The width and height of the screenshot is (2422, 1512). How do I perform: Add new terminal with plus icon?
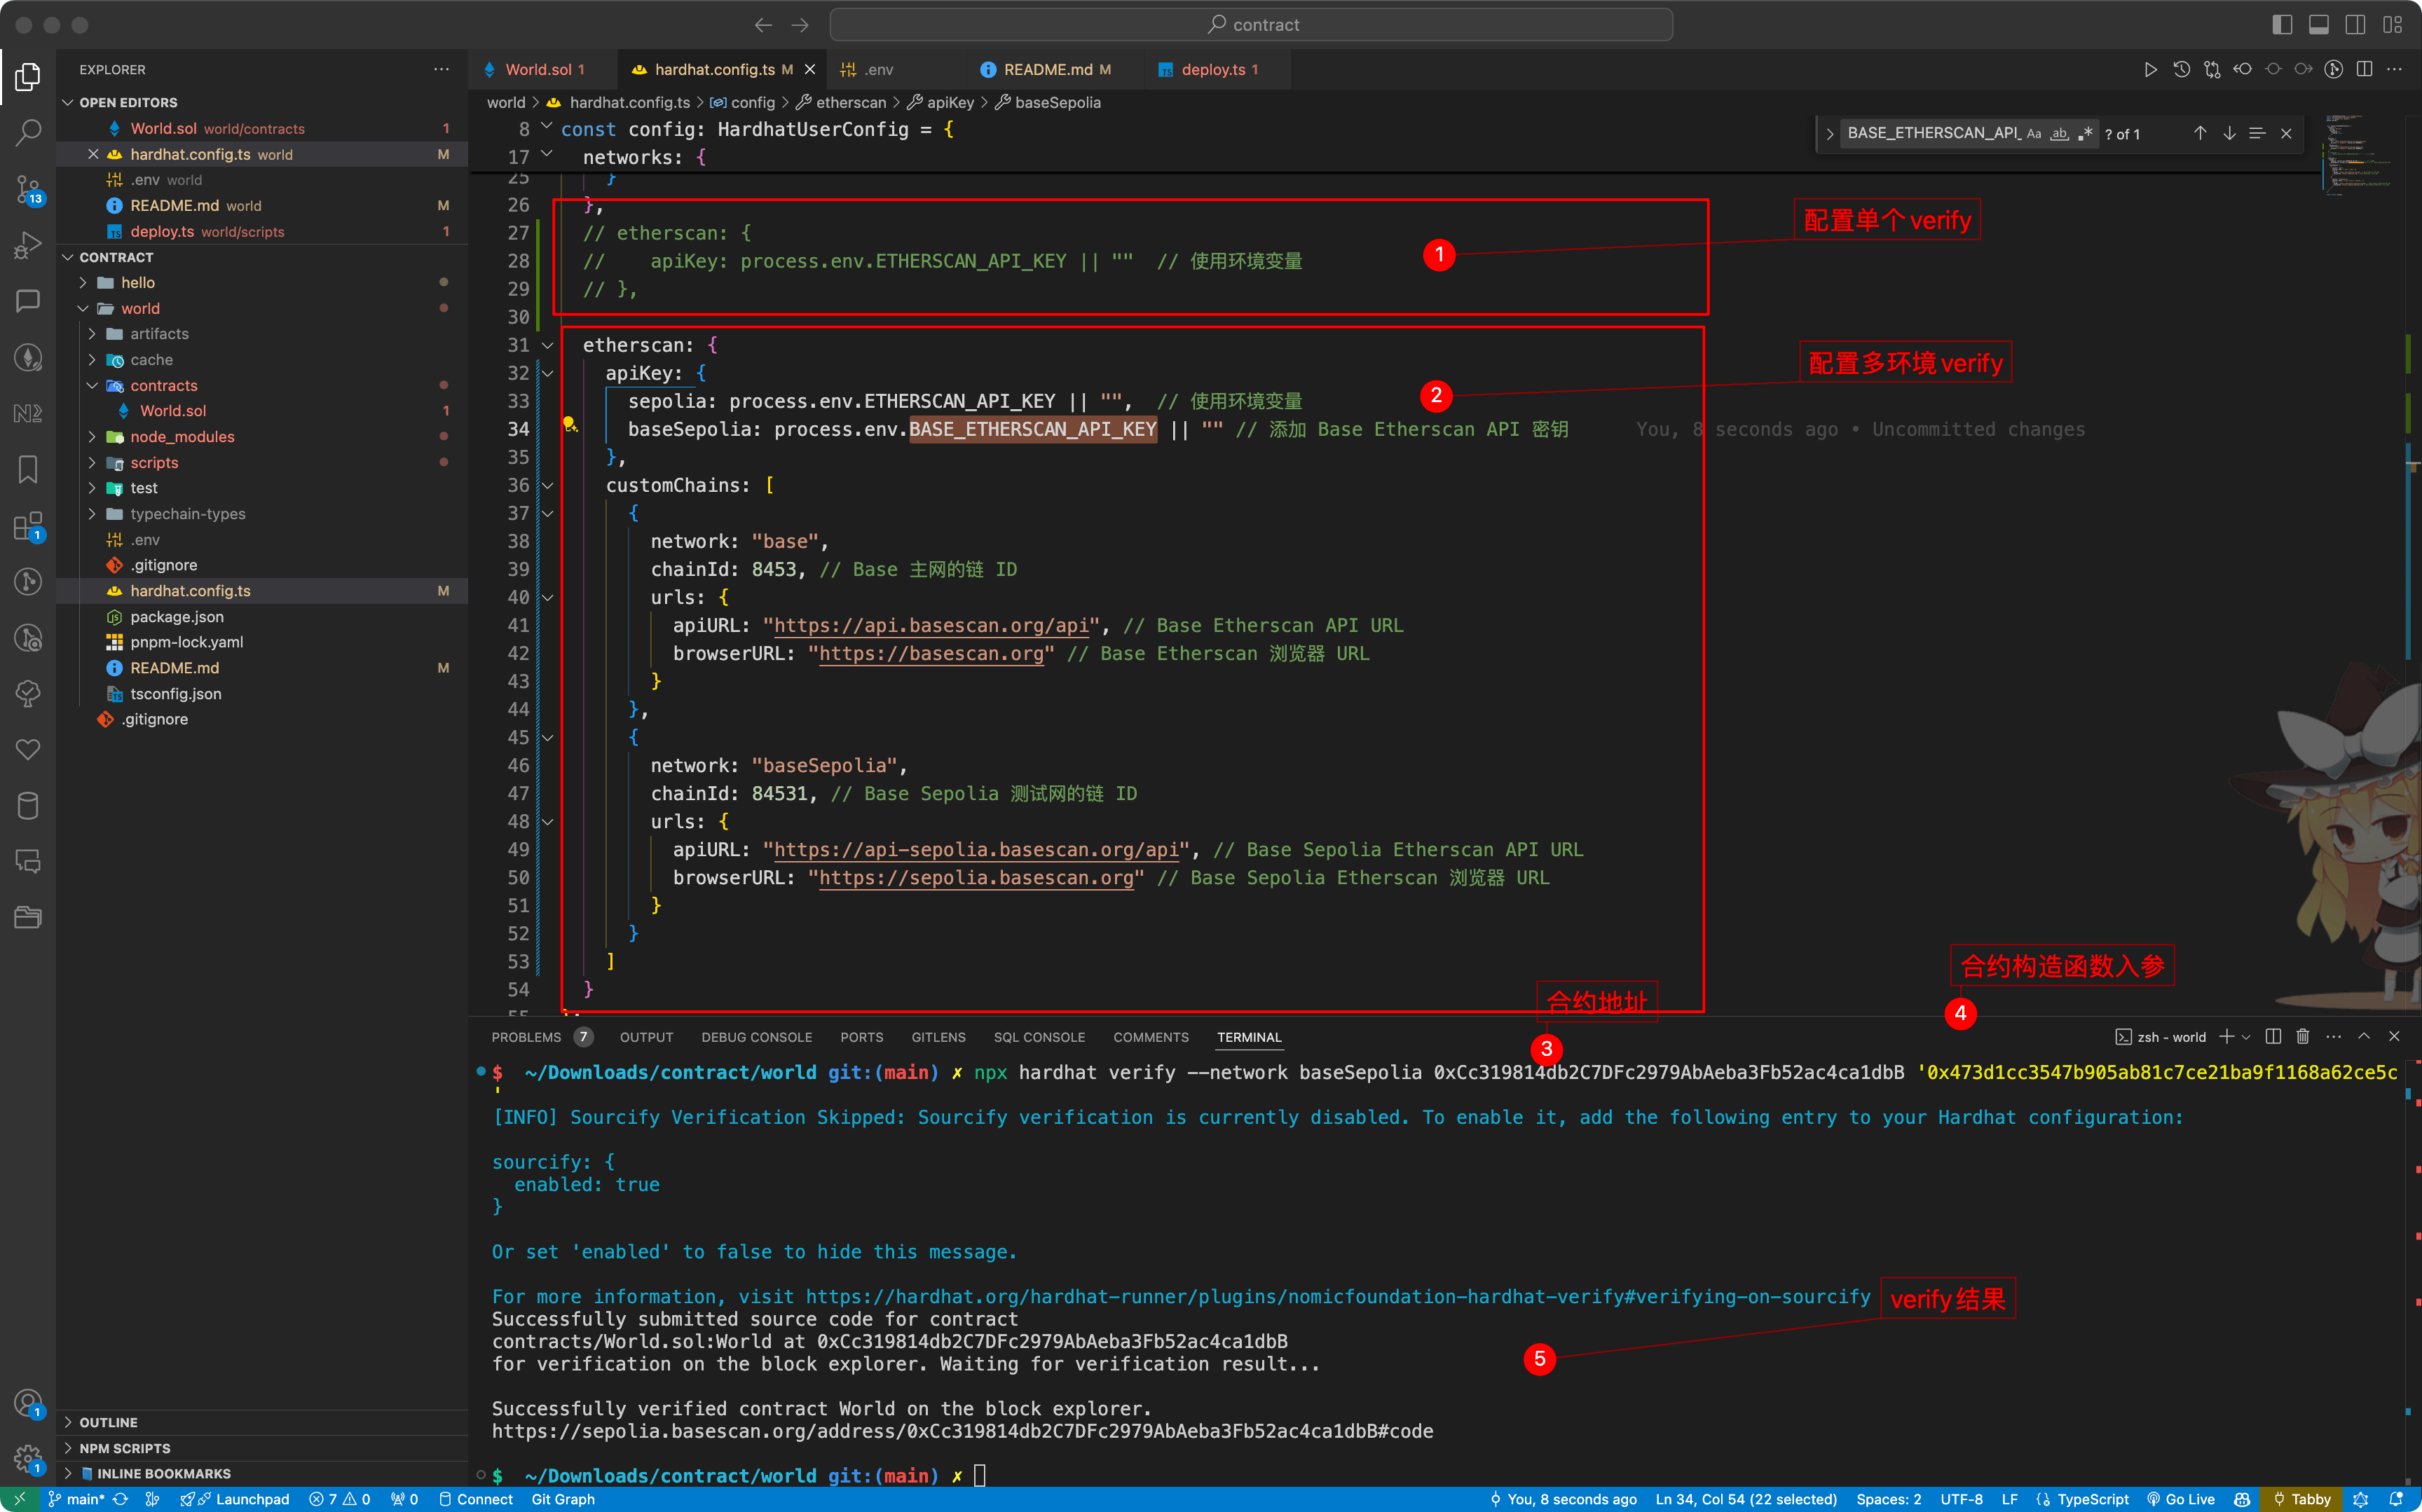tap(2227, 1036)
